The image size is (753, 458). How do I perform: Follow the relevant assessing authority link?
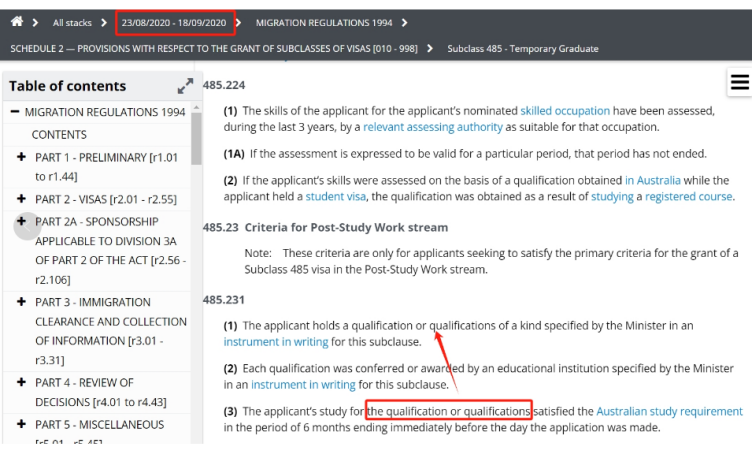(432, 127)
